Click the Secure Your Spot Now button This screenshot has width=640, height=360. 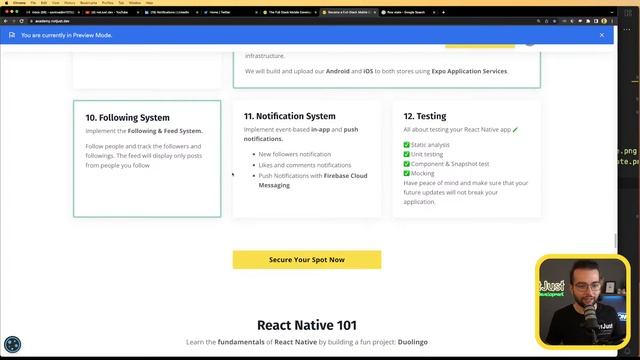click(307, 260)
